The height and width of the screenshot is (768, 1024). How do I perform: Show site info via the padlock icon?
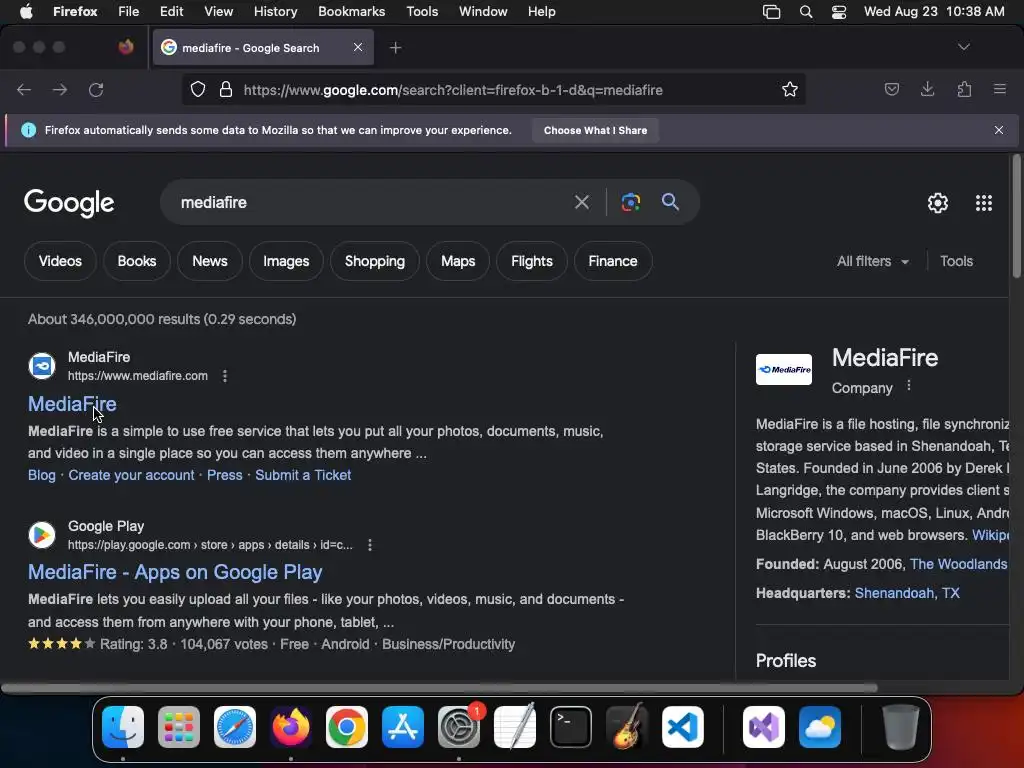[226, 89]
